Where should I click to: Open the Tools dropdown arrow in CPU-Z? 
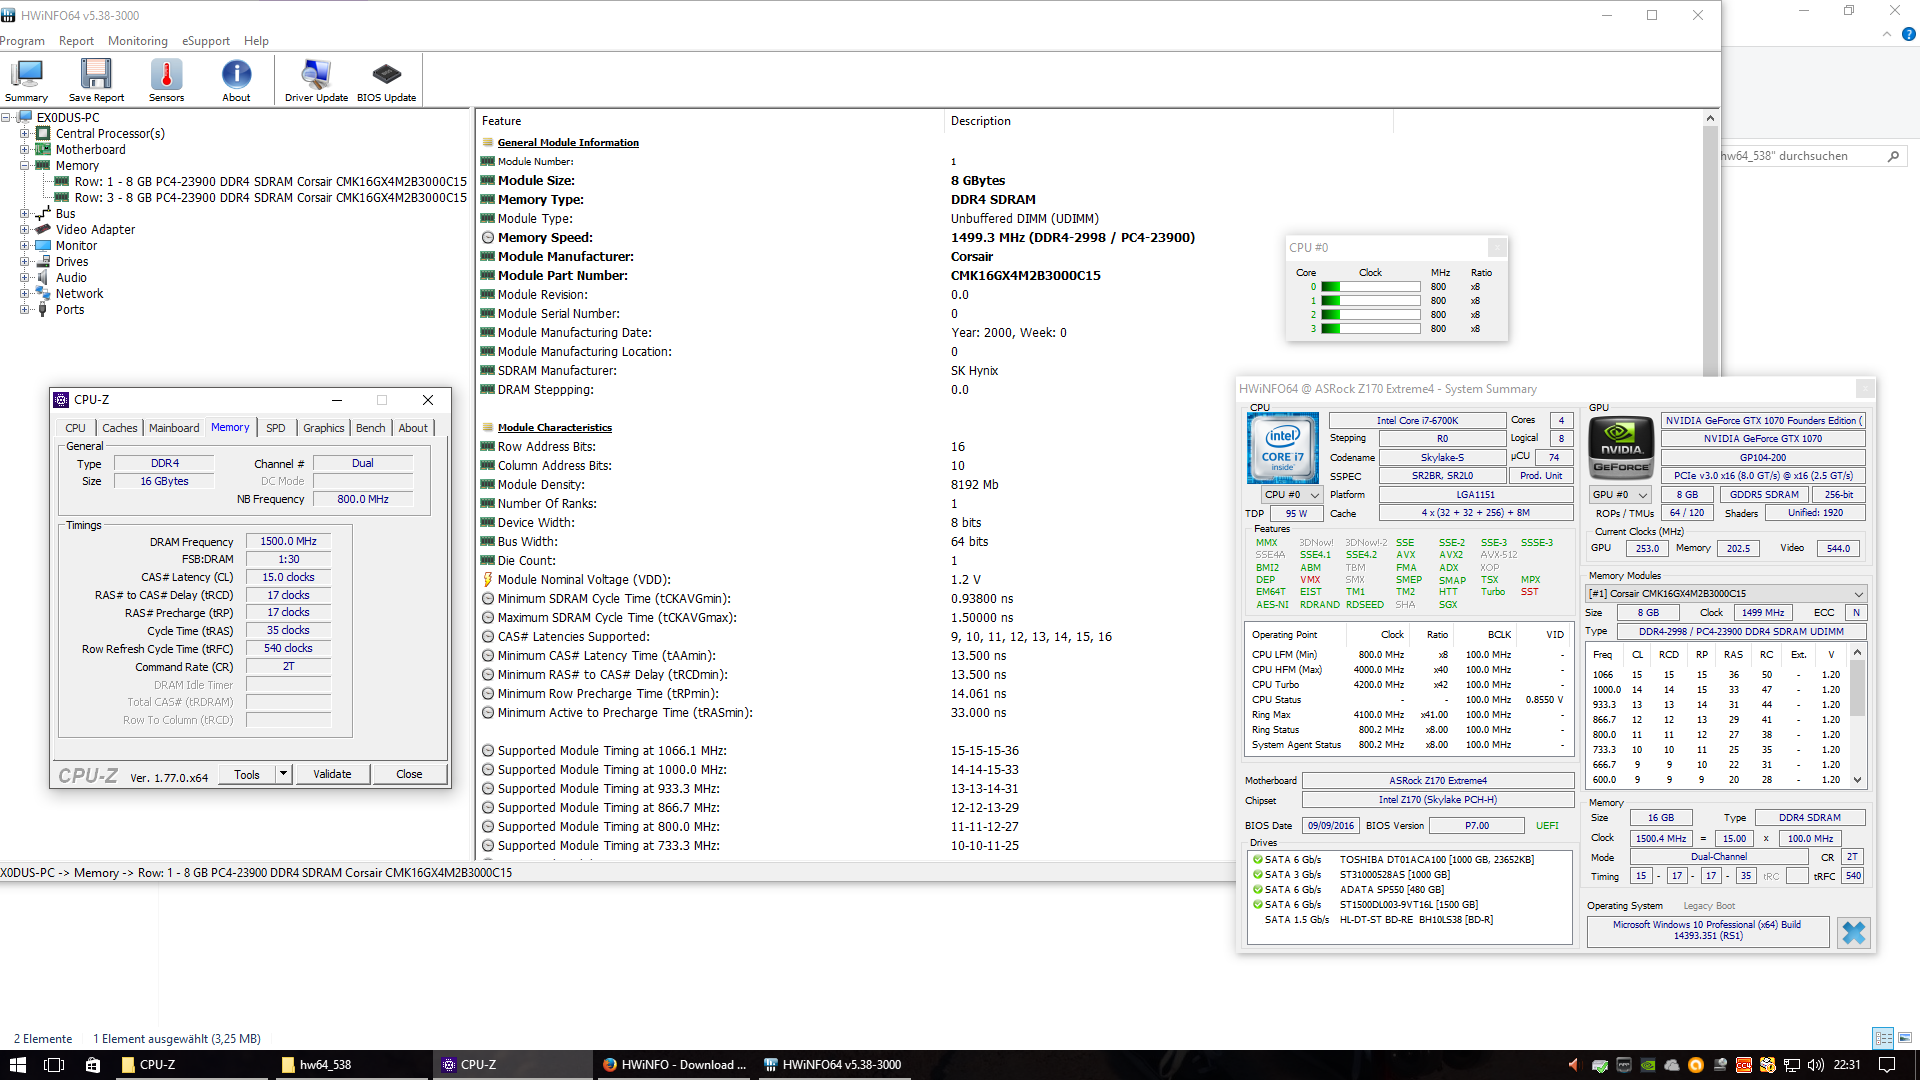coord(283,774)
